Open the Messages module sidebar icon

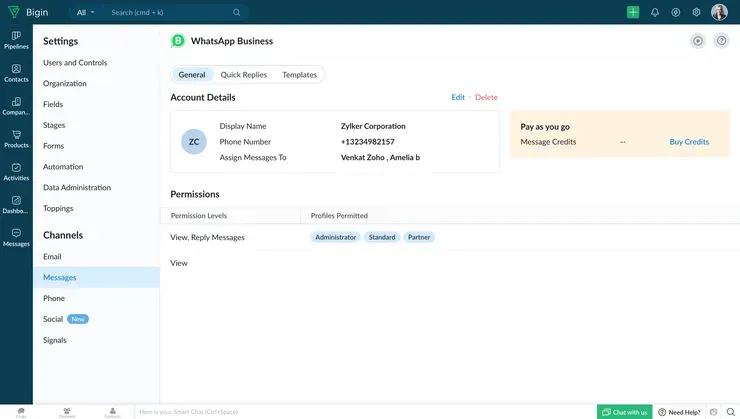(x=16, y=237)
